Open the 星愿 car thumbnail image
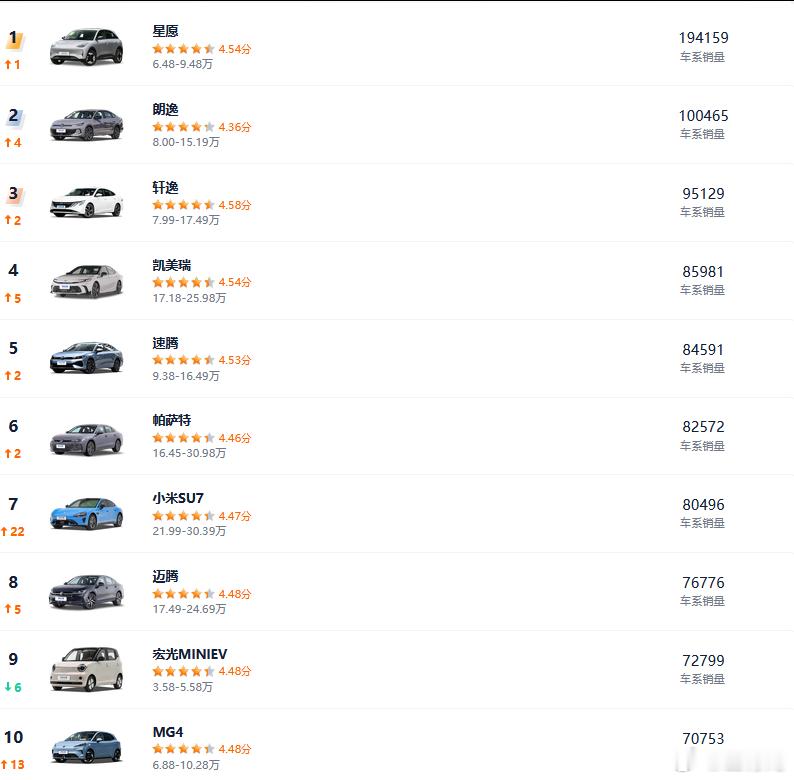This screenshot has width=794, height=780. click(87, 47)
